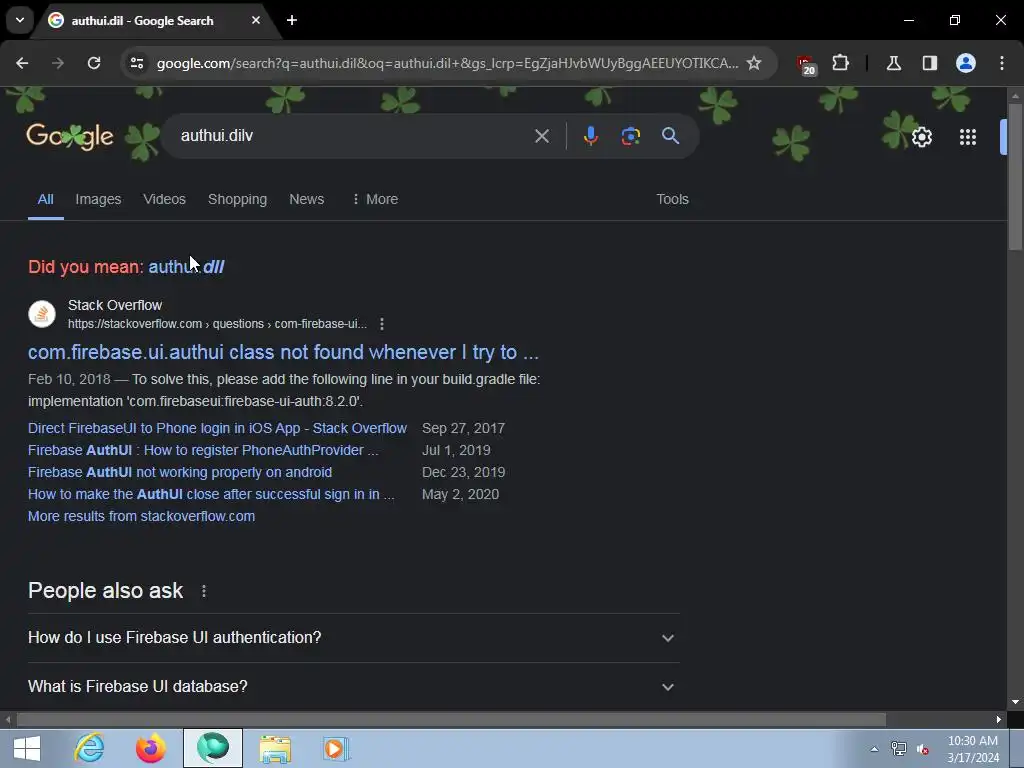Open the taskbar clock showing 10:30 AM
Viewport: 1024px width, 768px height.
point(973,749)
